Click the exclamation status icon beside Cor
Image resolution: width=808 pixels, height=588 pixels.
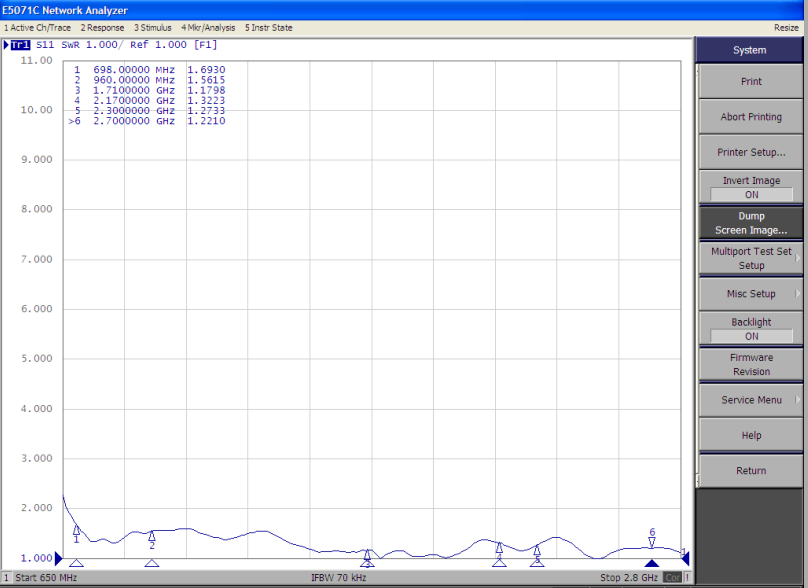(688, 577)
